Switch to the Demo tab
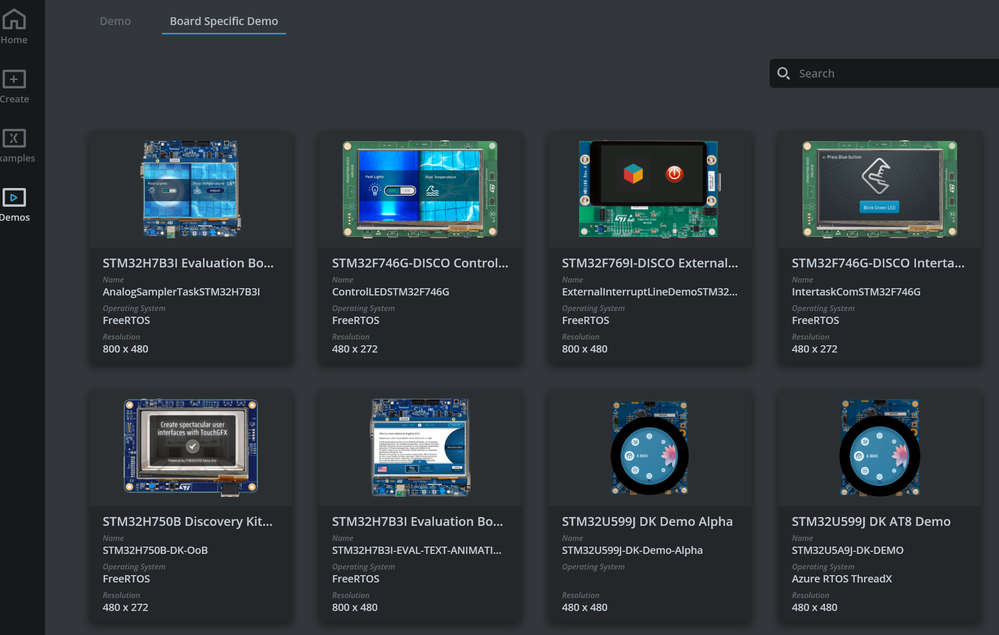This screenshot has width=999, height=635. click(115, 20)
